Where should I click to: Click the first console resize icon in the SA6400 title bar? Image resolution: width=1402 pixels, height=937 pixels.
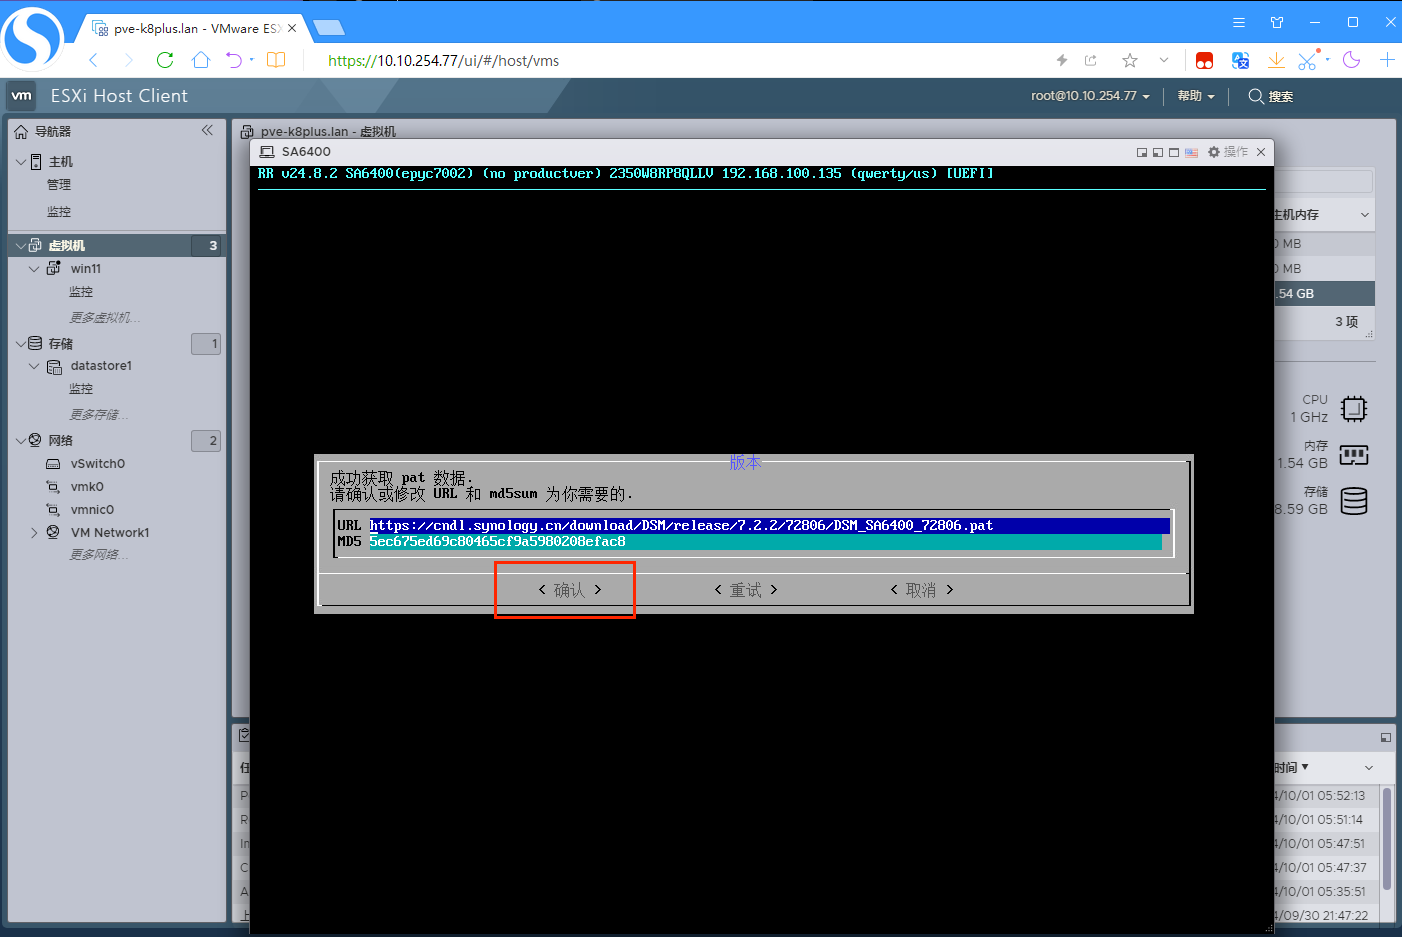[x=1142, y=152]
